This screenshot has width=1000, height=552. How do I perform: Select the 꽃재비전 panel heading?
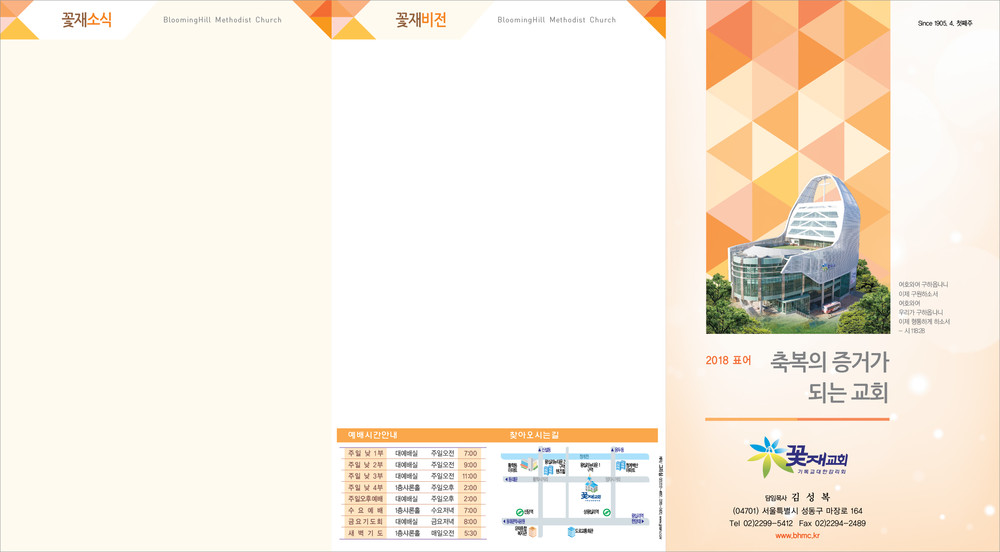pyautogui.click(x=421, y=20)
